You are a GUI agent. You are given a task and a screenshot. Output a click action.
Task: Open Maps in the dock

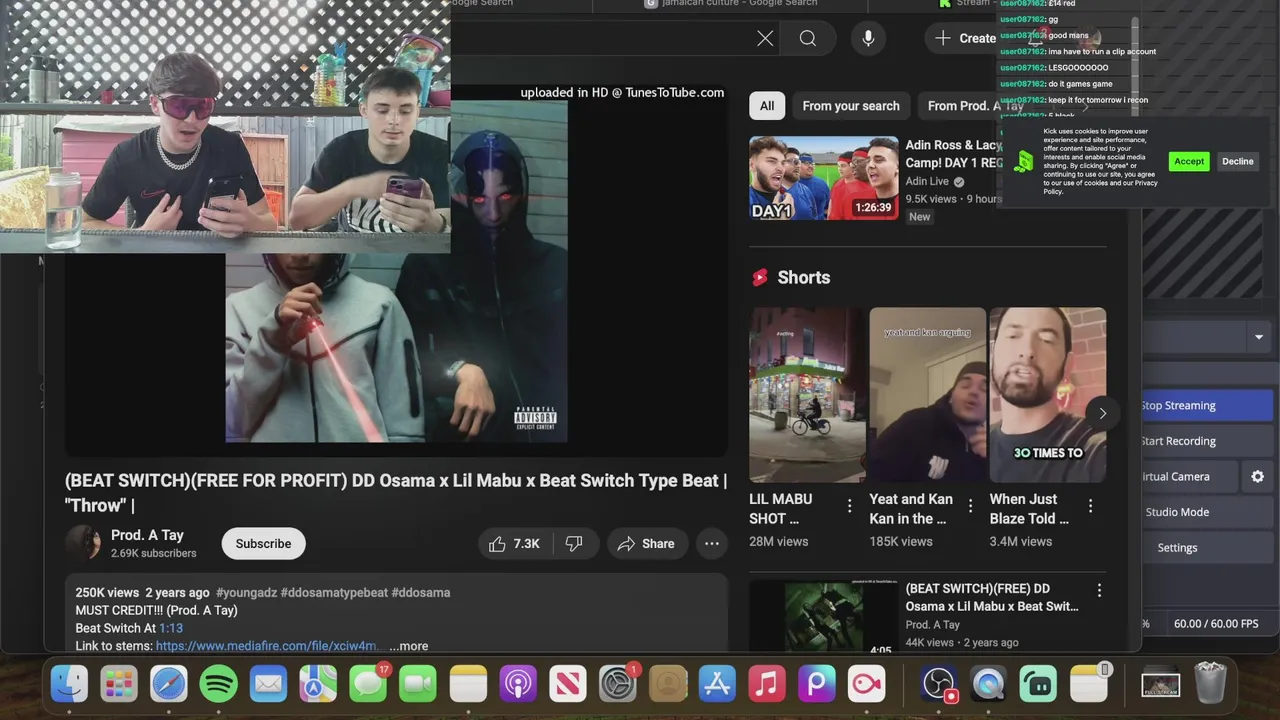point(318,684)
